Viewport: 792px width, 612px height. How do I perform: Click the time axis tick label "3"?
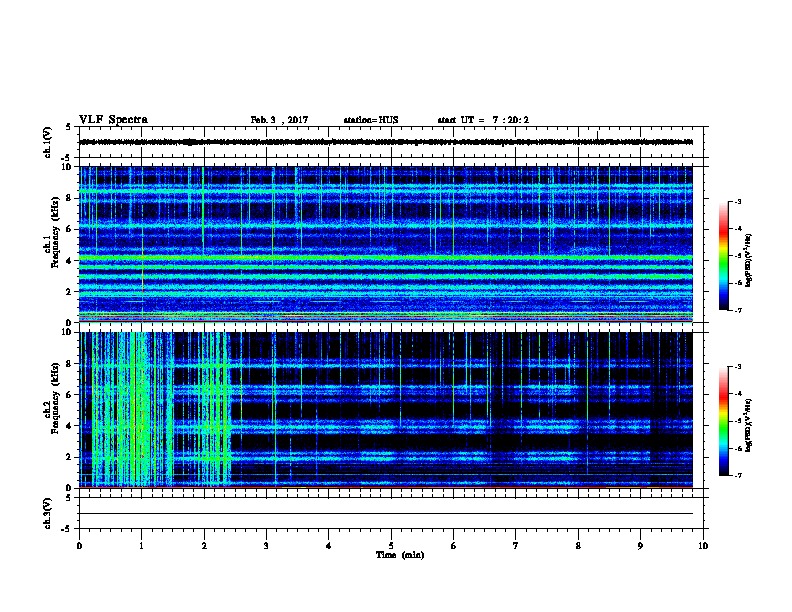pos(266,546)
